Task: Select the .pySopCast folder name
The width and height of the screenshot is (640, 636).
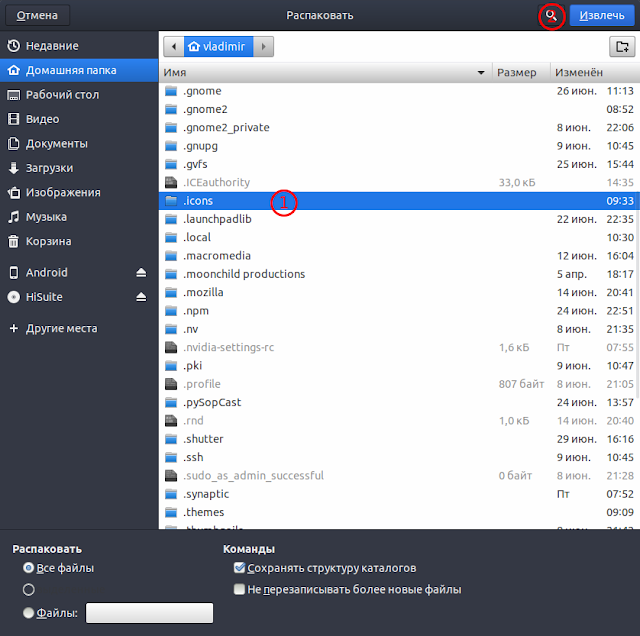Action: pyautogui.click(x=212, y=403)
